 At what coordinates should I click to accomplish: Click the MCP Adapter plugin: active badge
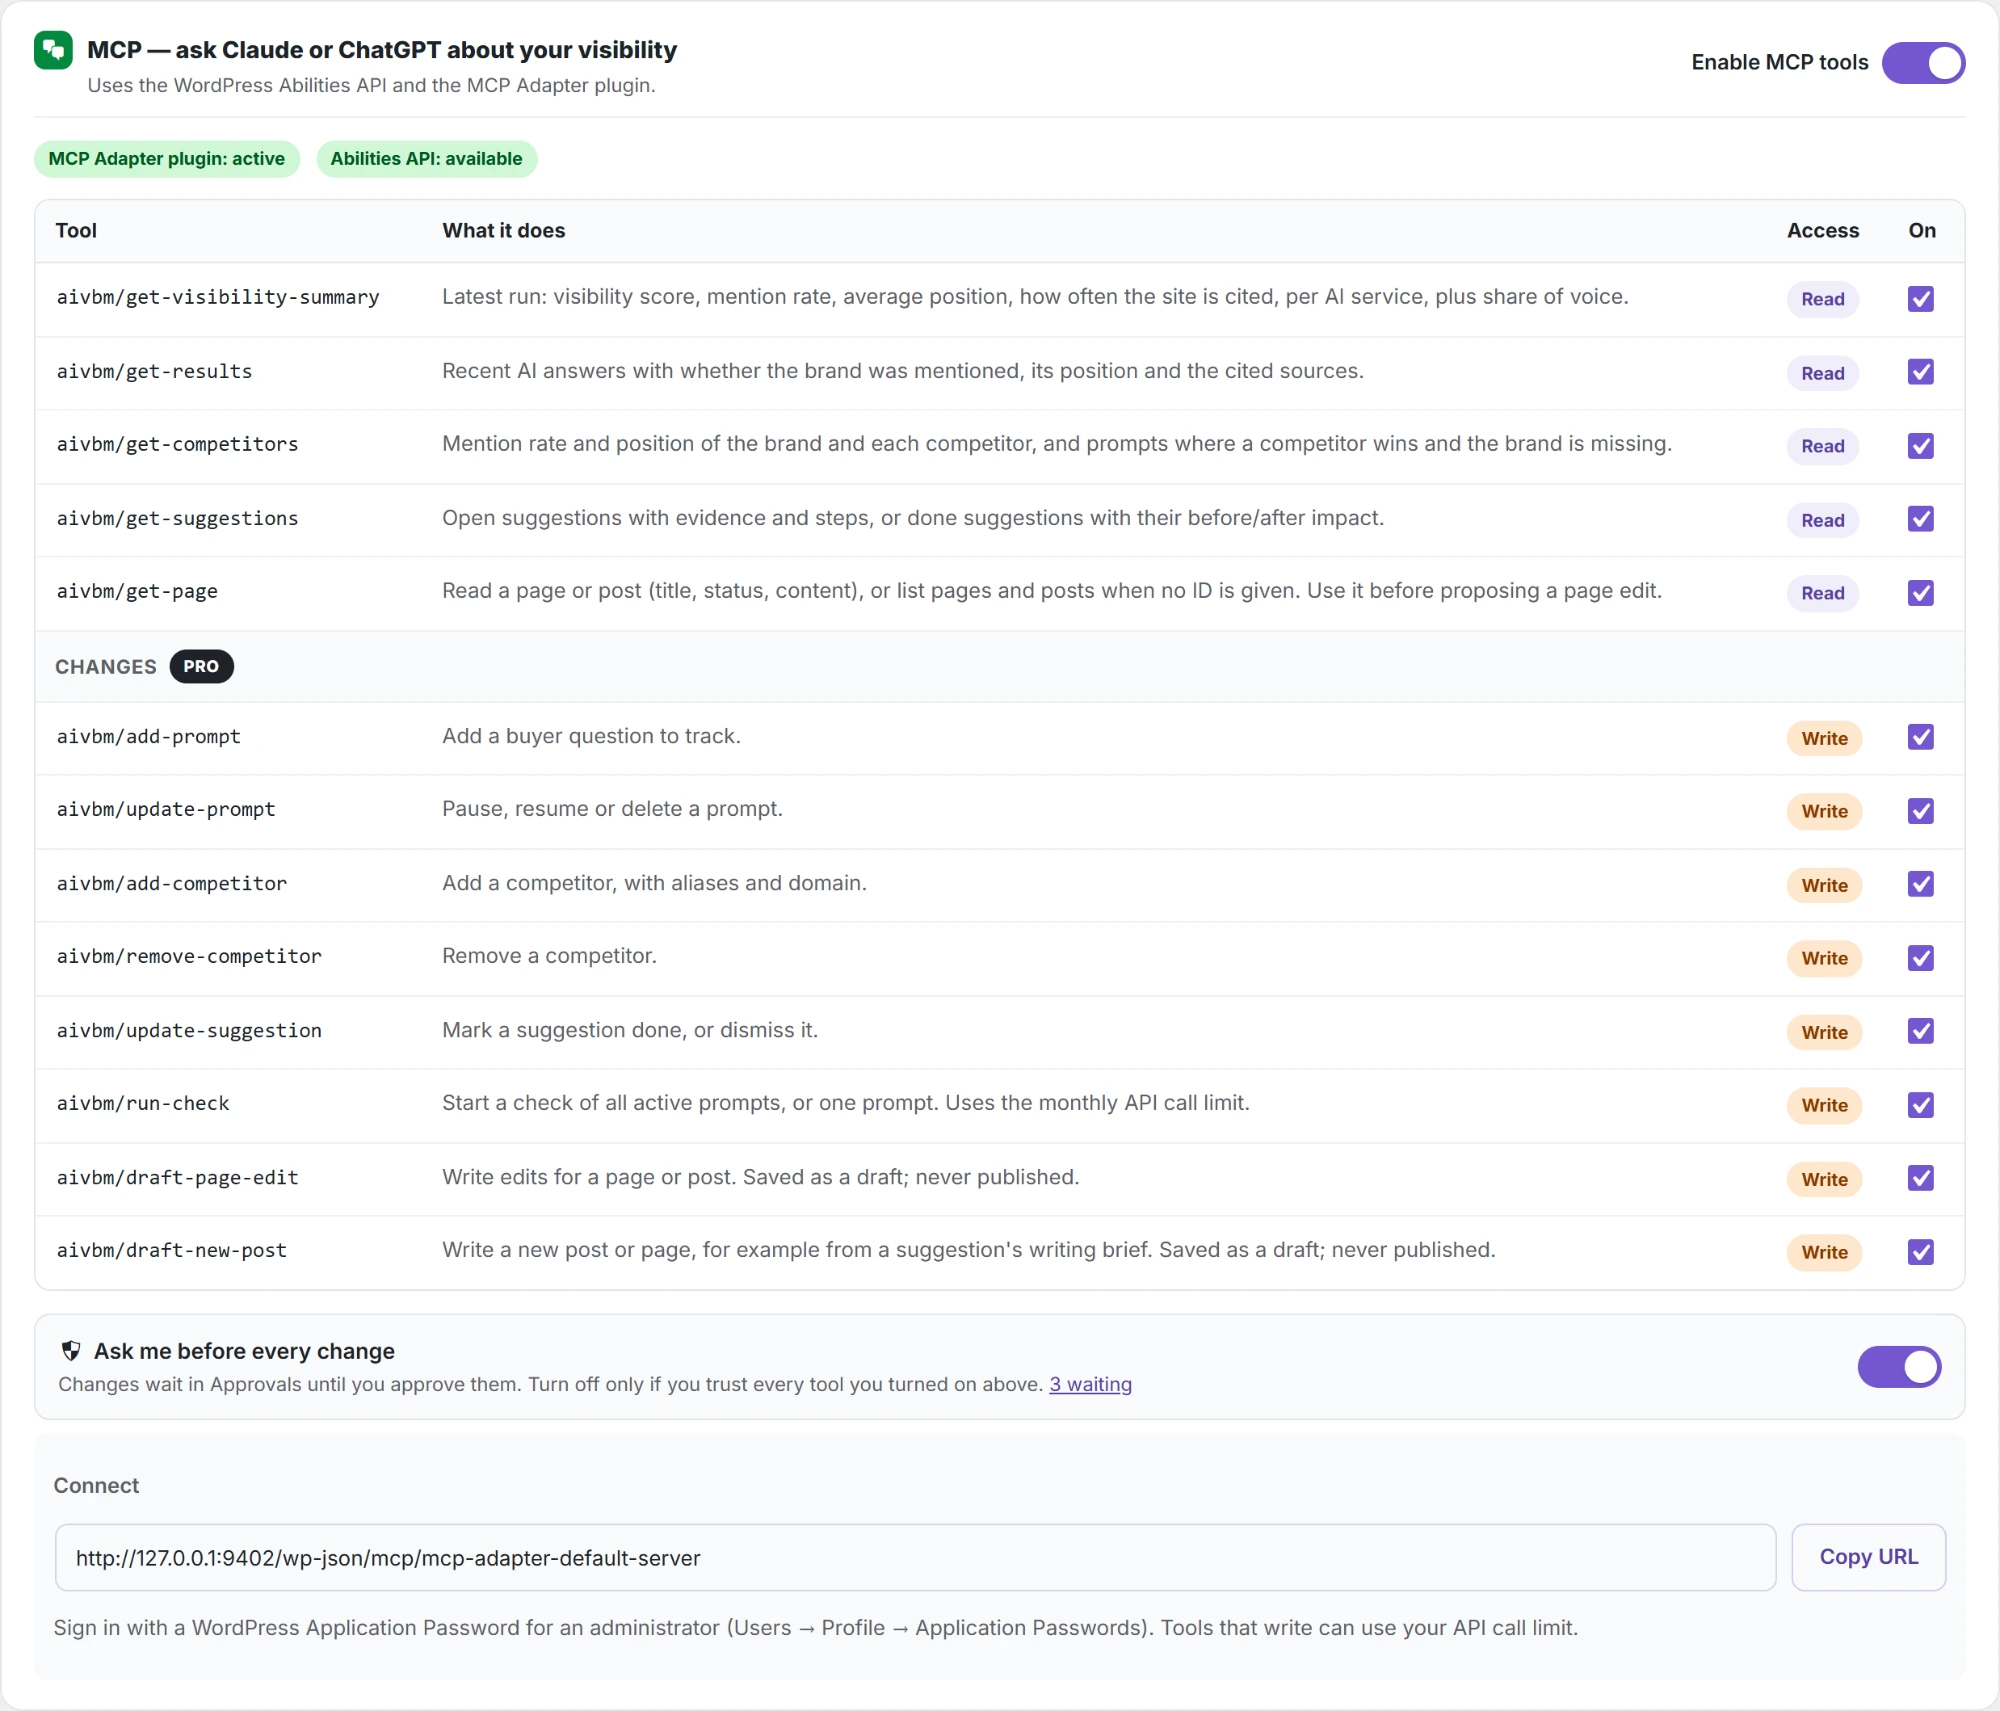[167, 159]
